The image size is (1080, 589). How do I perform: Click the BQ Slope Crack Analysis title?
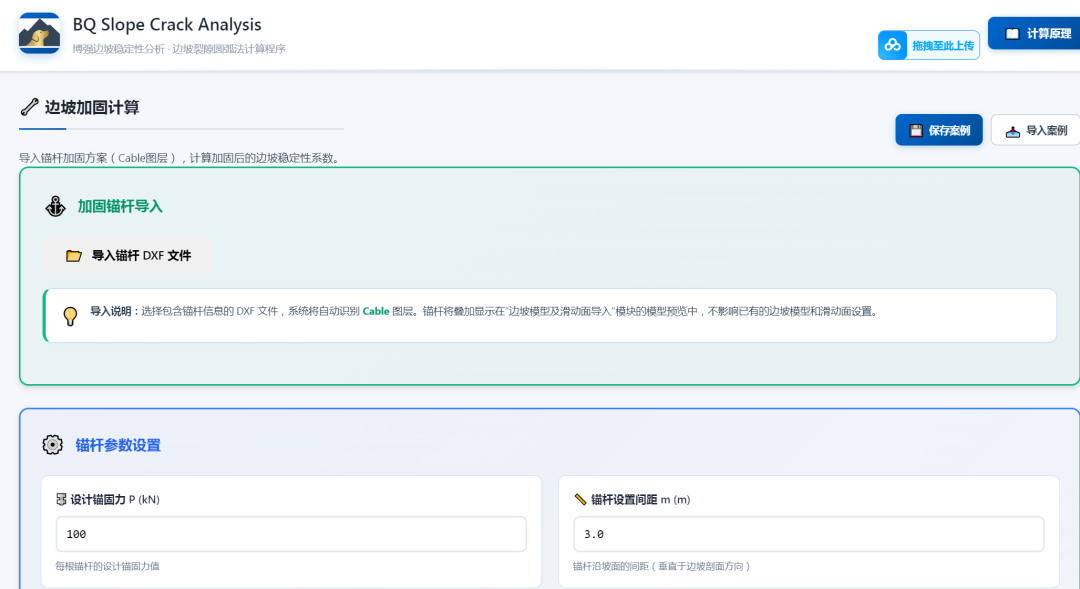[167, 25]
